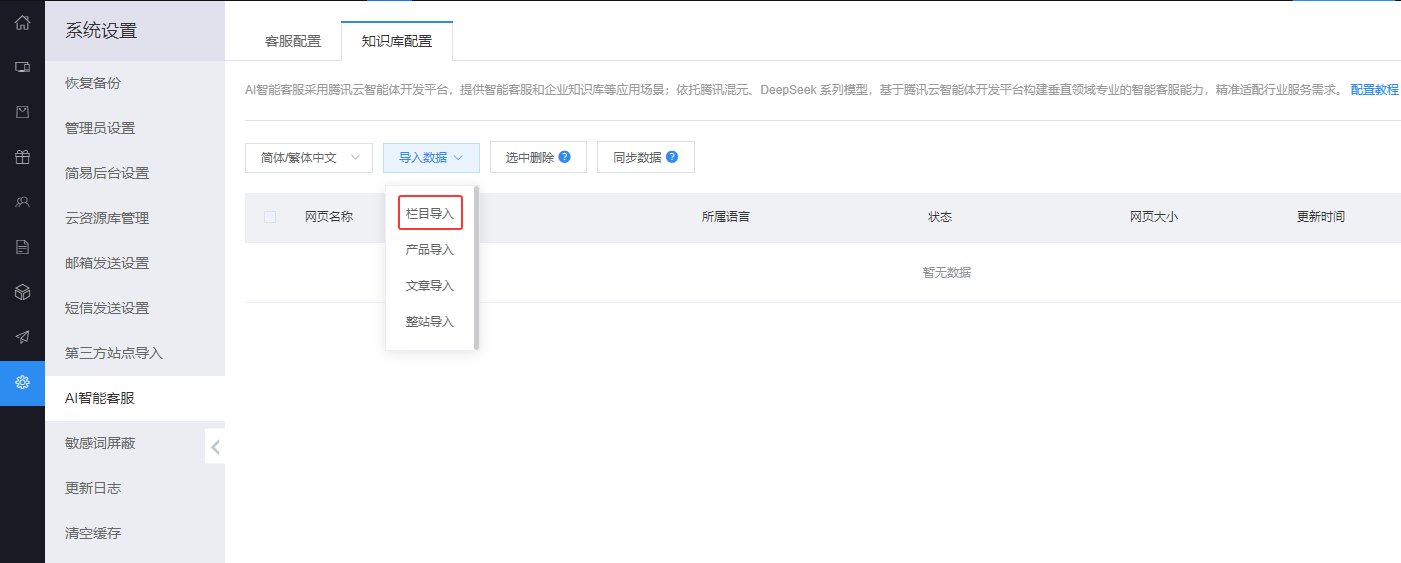Open the paper plane icon section
This screenshot has height=563, width=1401.
(22, 337)
